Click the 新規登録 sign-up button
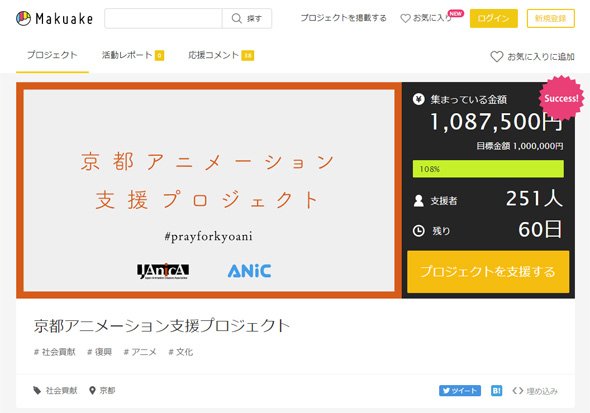The height and width of the screenshot is (413, 590). [550, 18]
